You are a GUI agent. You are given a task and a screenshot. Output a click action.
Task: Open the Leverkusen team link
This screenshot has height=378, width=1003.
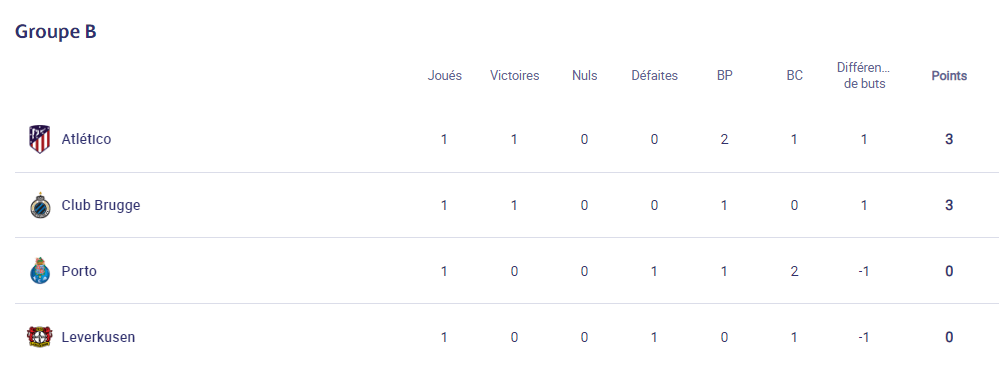(99, 337)
